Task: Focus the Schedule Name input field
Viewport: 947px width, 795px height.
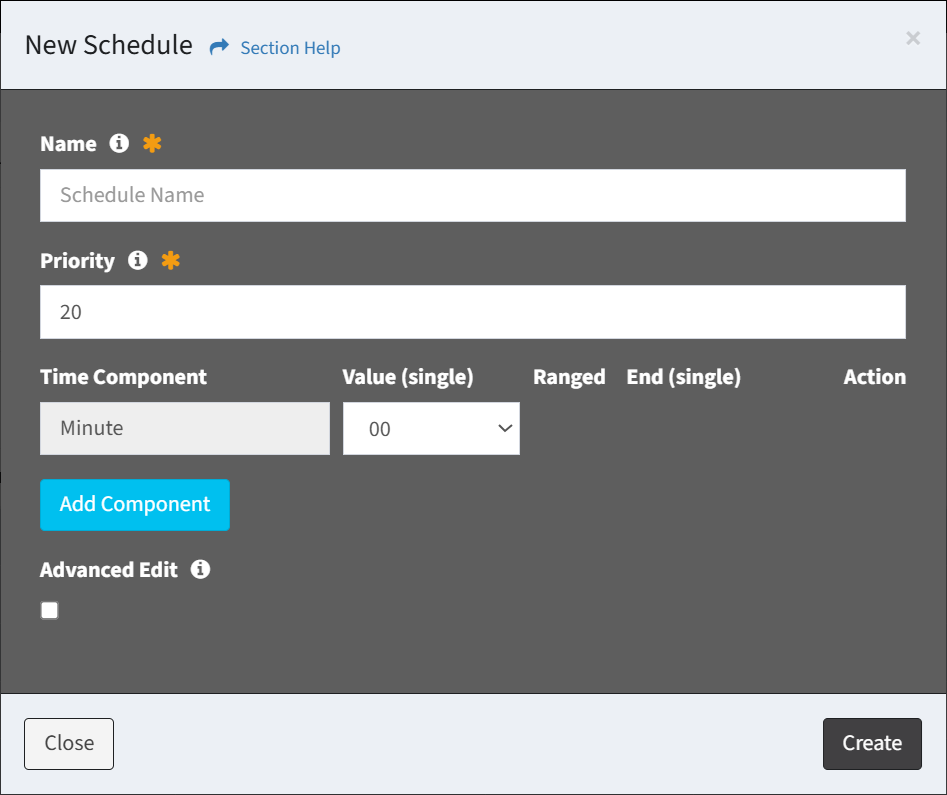Action: click(x=472, y=195)
